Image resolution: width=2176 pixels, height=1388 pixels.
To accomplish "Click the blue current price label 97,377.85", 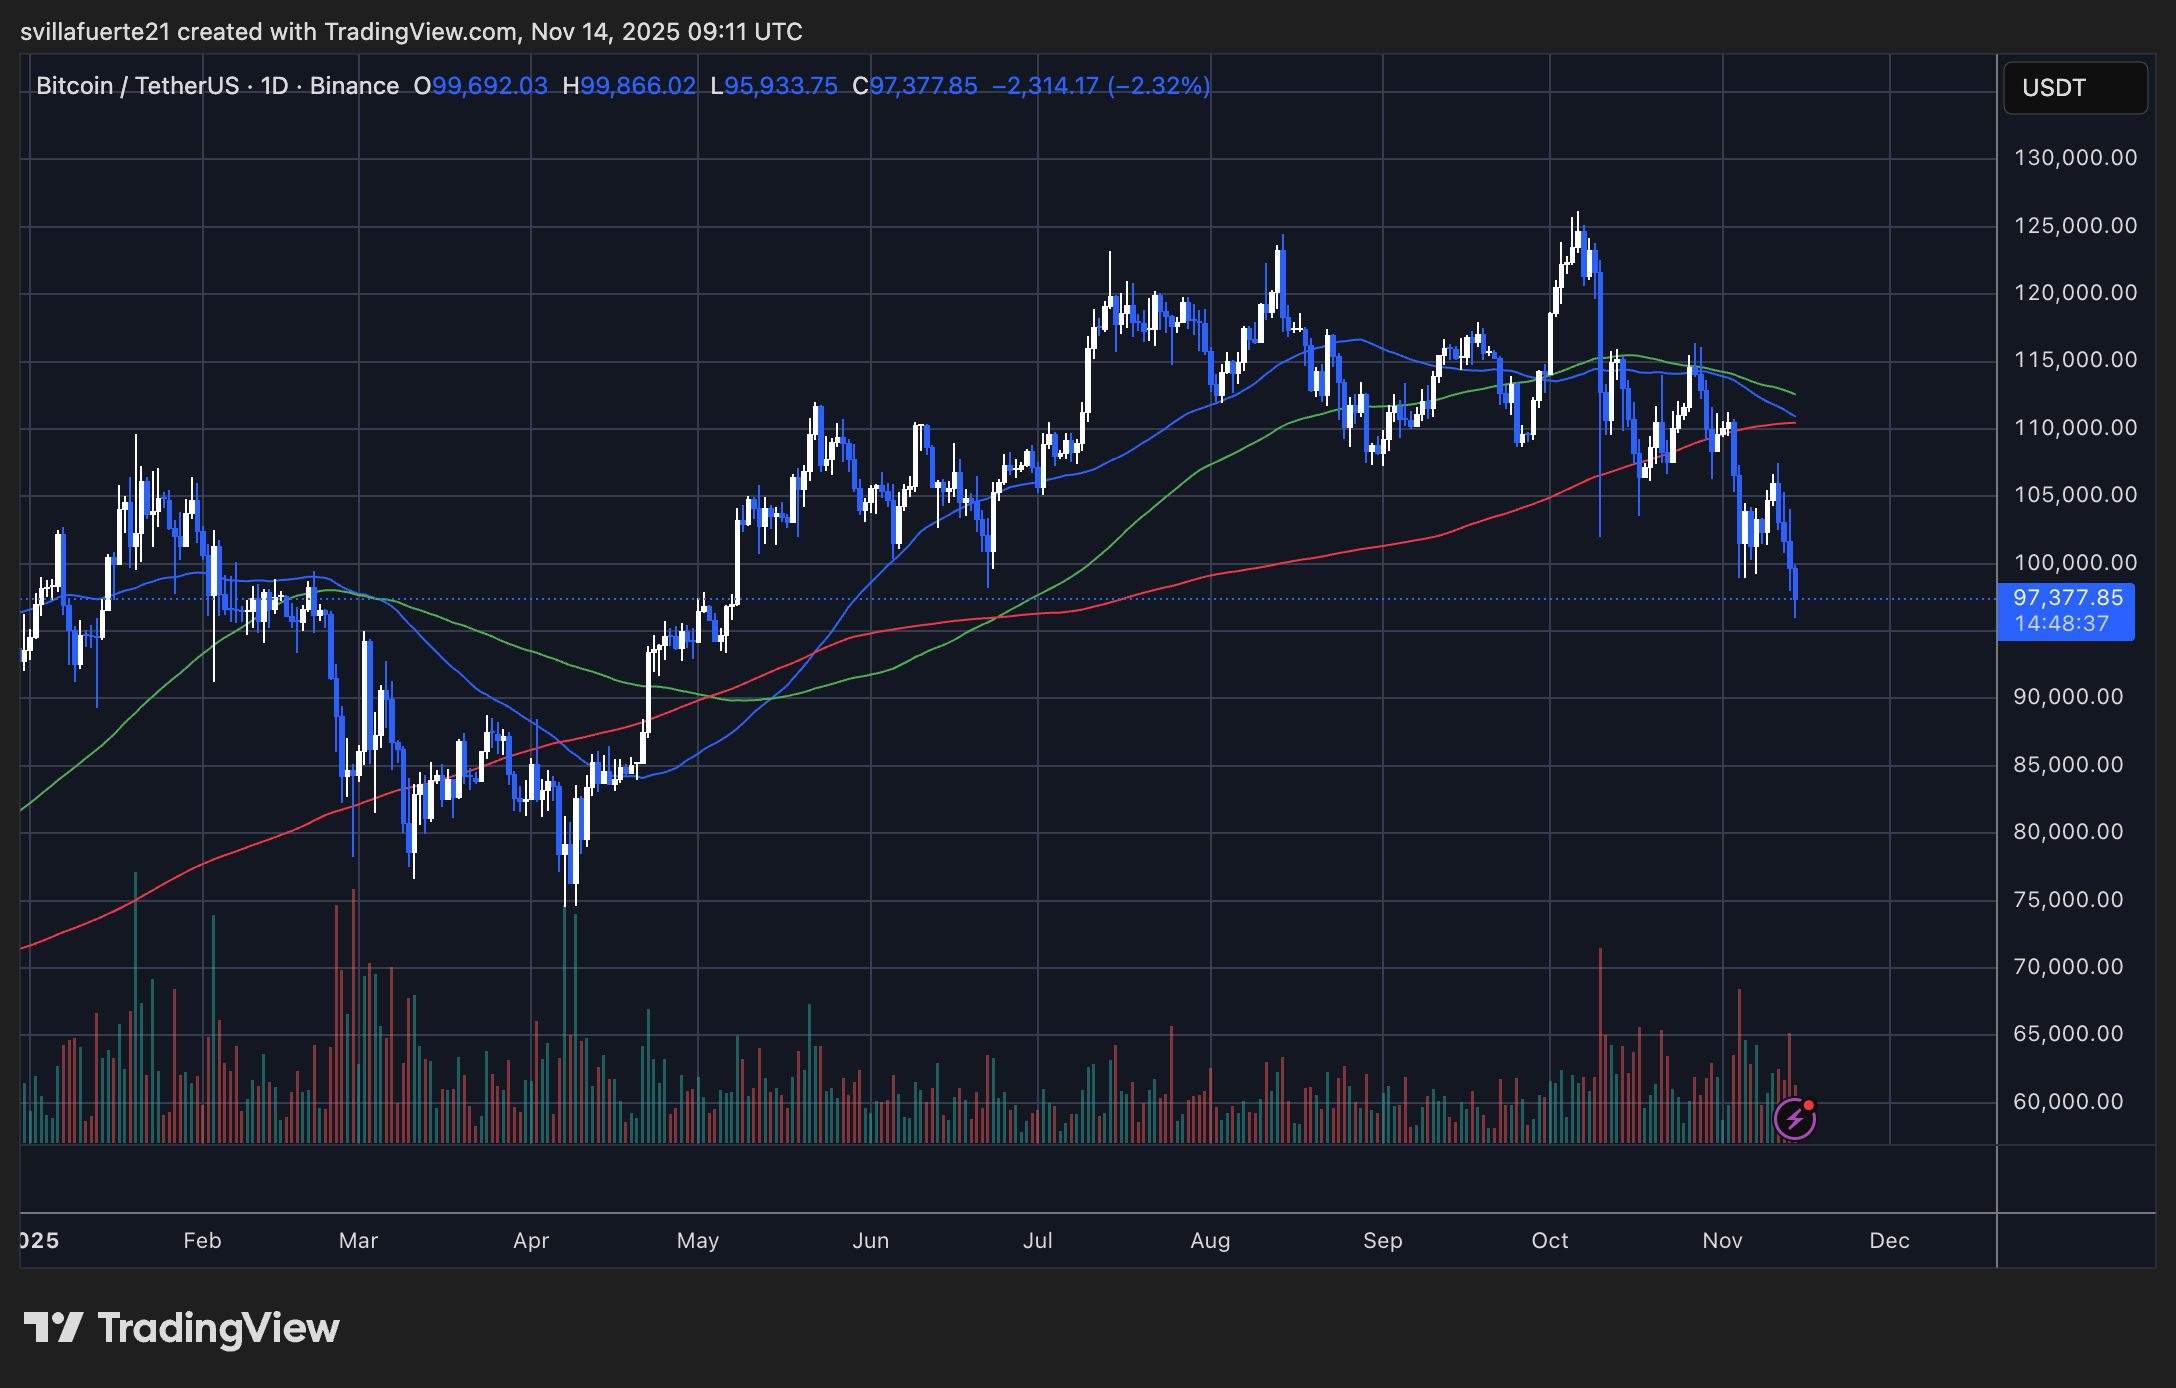I will [2066, 598].
